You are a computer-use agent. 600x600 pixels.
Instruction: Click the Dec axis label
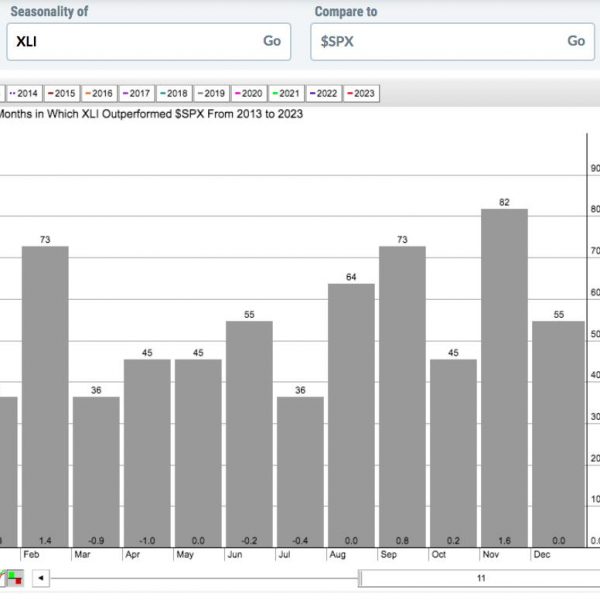coord(542,554)
